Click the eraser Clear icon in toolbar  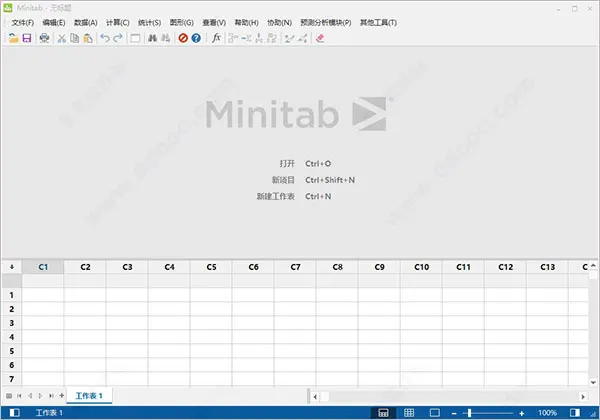[x=320, y=38]
